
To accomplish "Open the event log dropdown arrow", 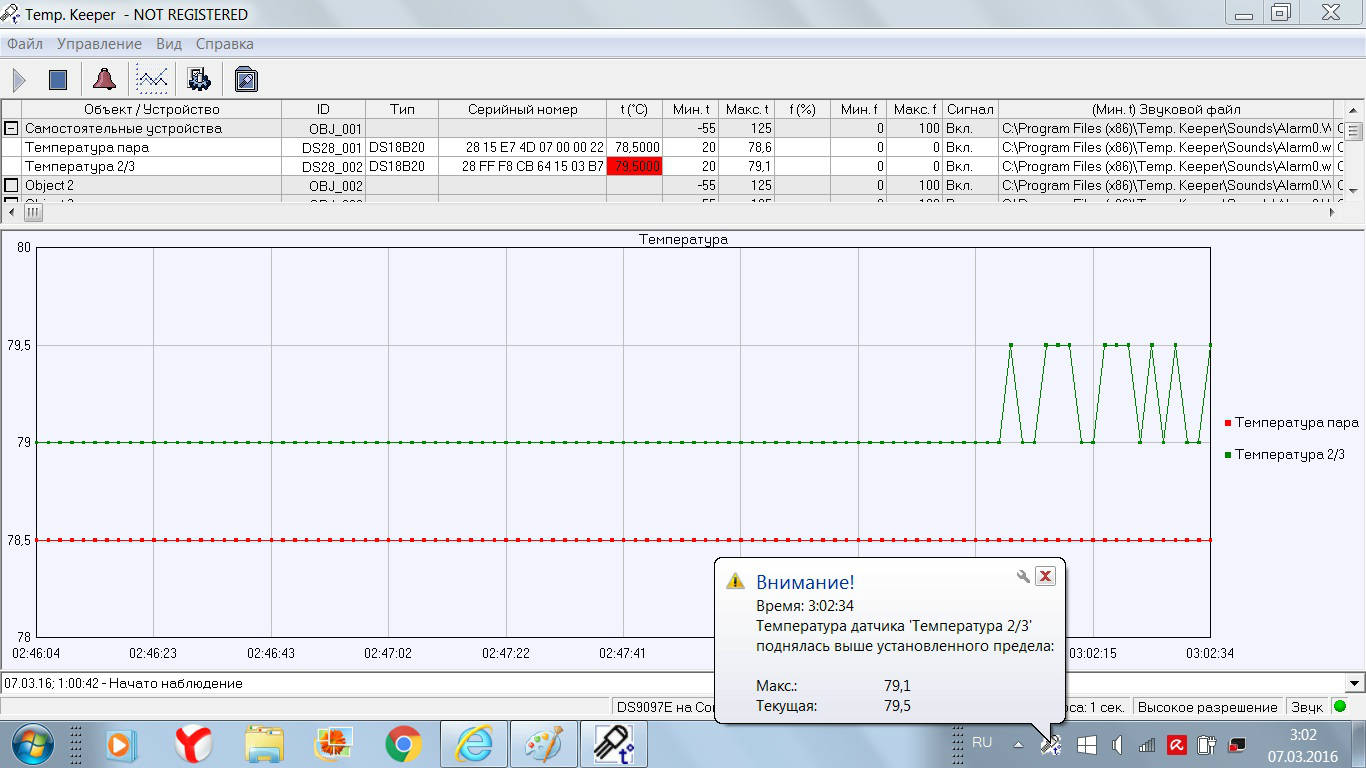I will 1355,684.
